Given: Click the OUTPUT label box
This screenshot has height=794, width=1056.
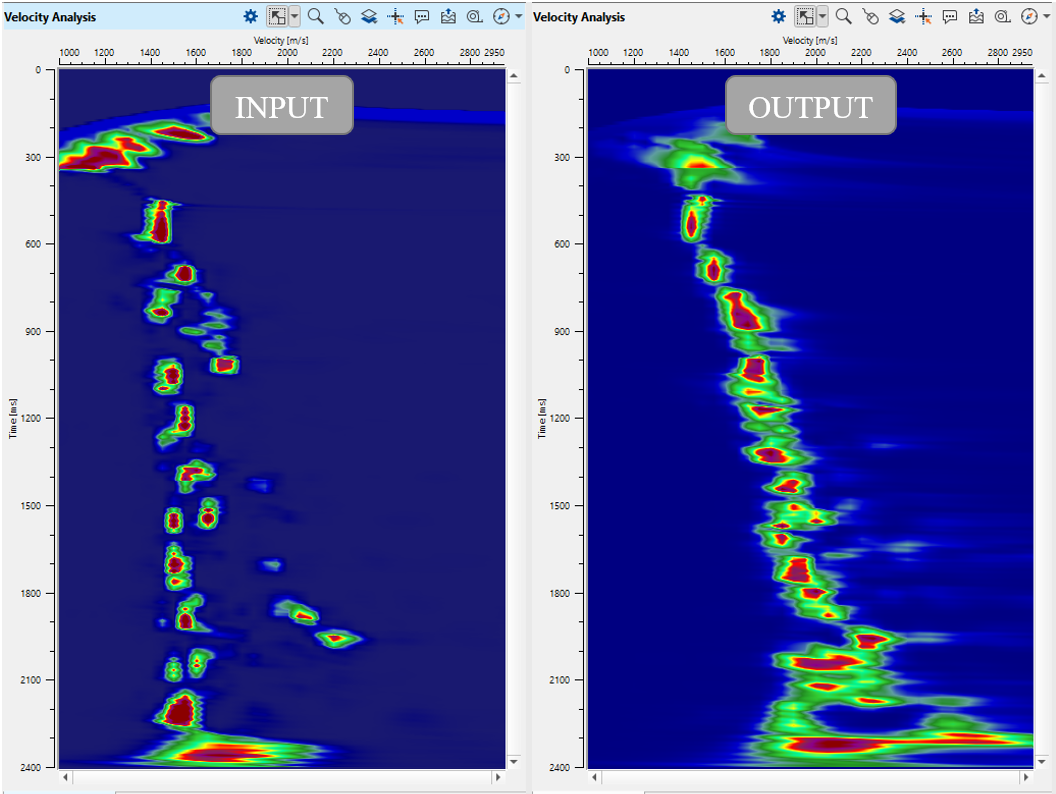Looking at the screenshot, I should pyautogui.click(x=810, y=105).
